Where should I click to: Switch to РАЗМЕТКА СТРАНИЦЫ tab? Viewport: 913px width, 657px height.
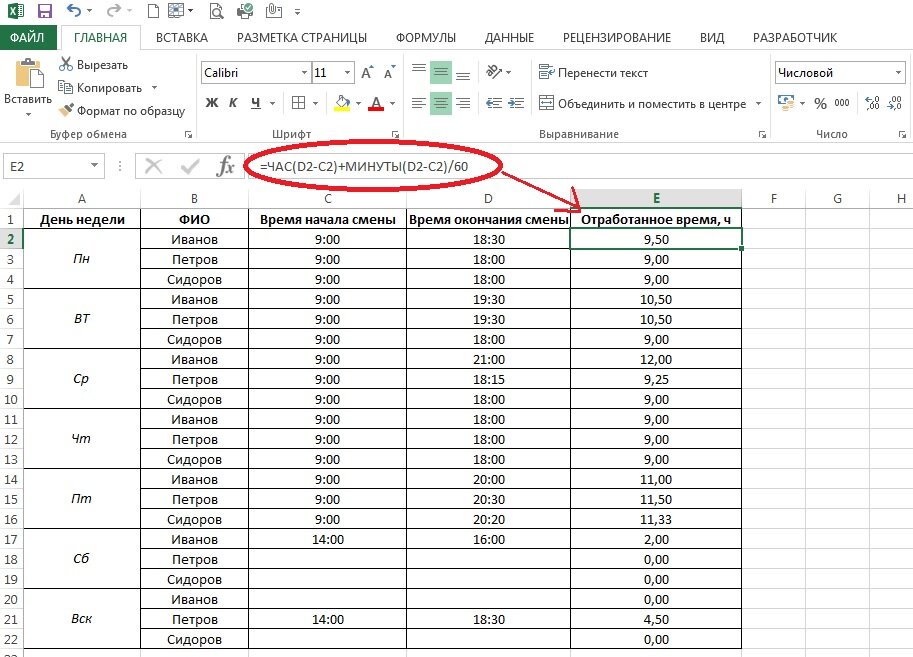[302, 38]
